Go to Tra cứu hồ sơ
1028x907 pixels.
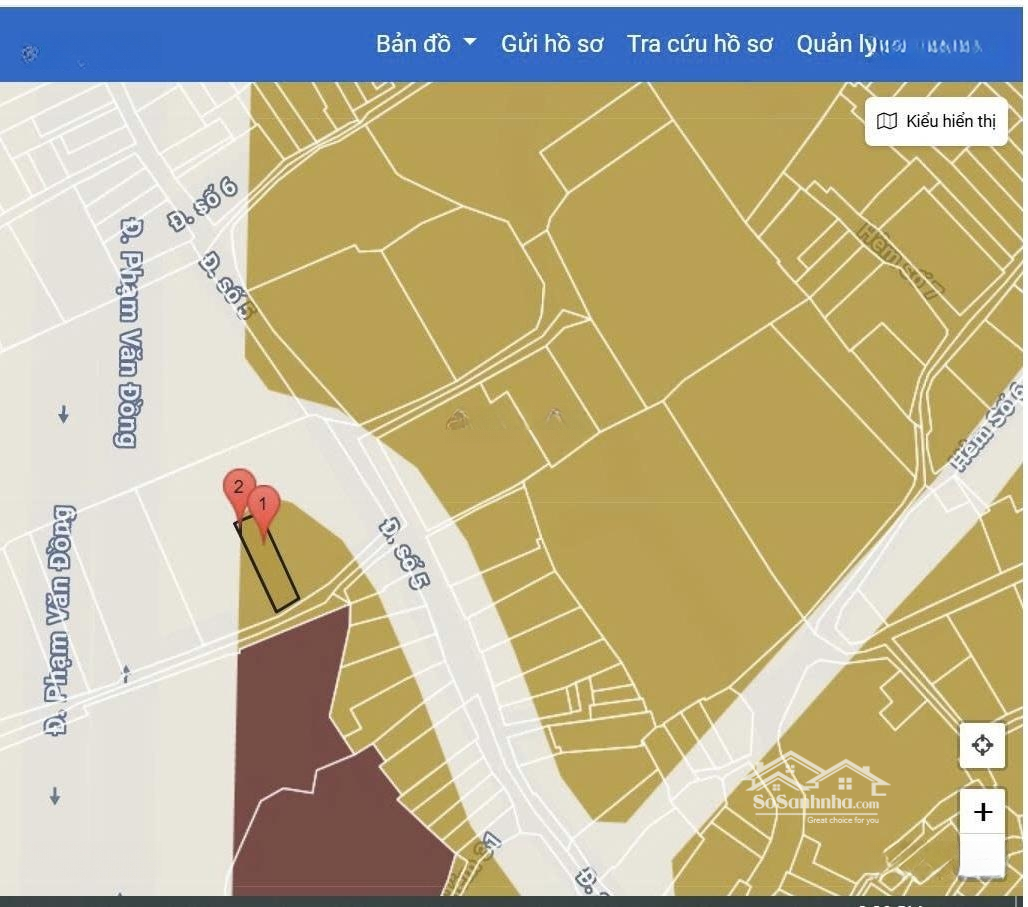click(x=699, y=44)
